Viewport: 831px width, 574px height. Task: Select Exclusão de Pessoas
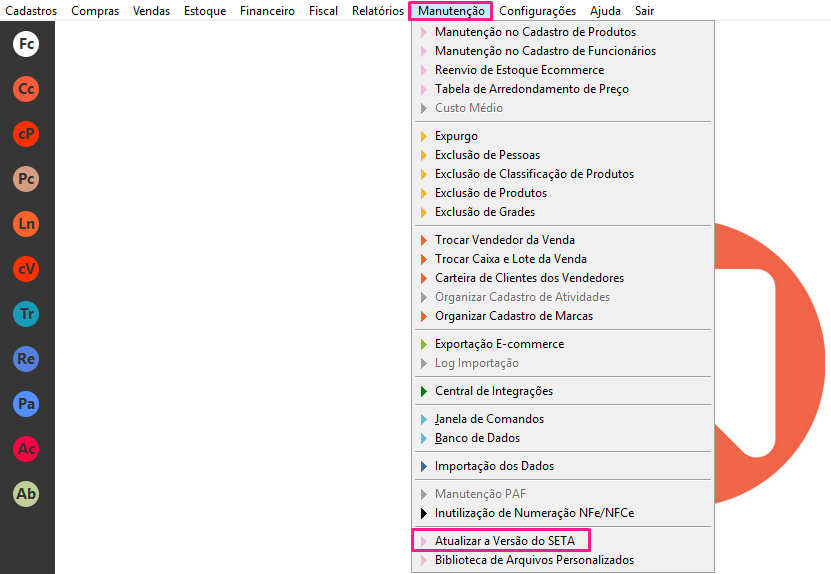pos(563,155)
